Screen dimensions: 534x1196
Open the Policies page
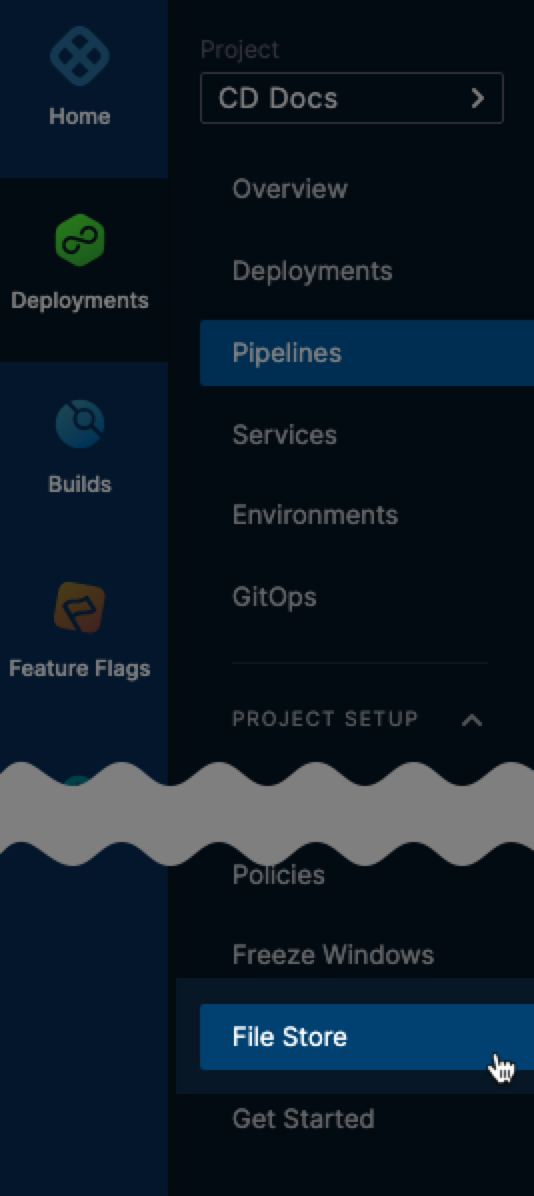(278, 876)
